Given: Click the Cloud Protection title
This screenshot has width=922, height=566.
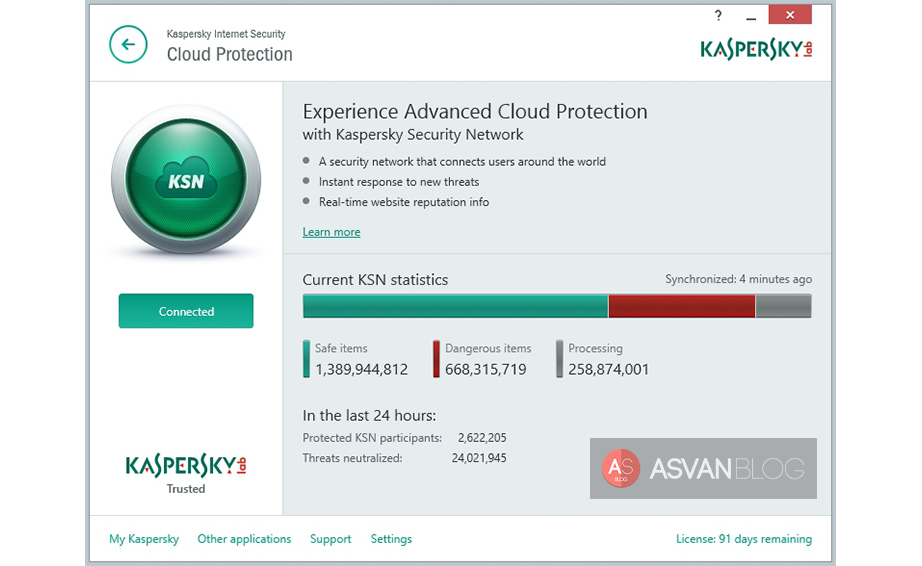Looking at the screenshot, I should click(x=229, y=54).
